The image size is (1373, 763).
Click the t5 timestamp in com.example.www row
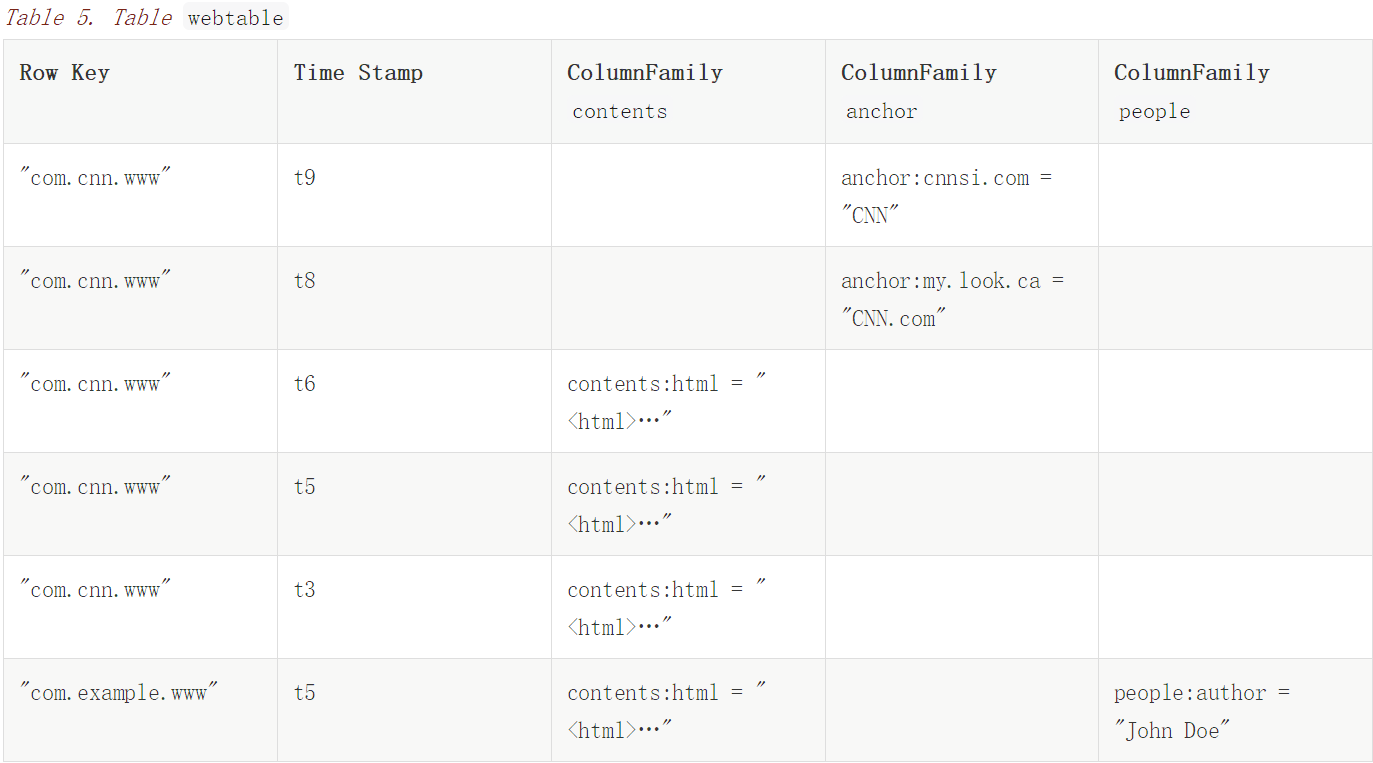(x=305, y=693)
